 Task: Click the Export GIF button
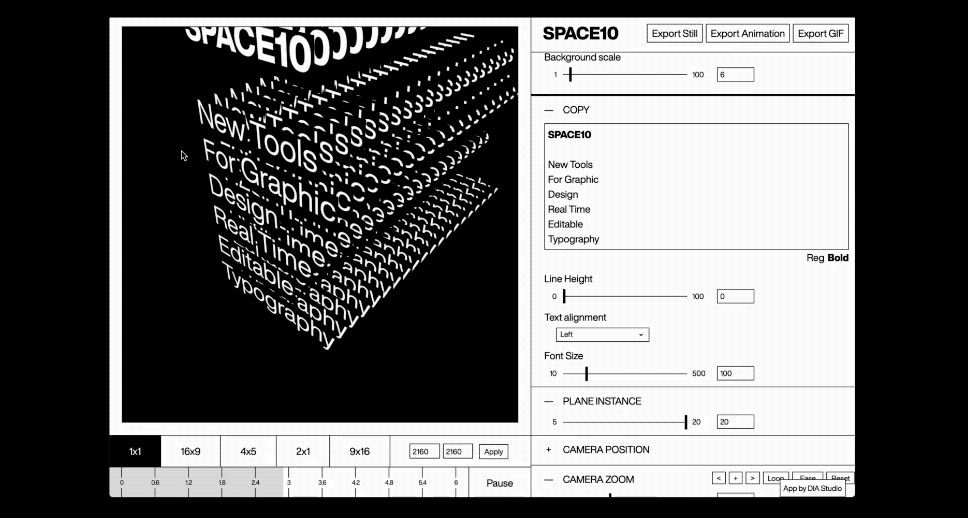point(820,33)
